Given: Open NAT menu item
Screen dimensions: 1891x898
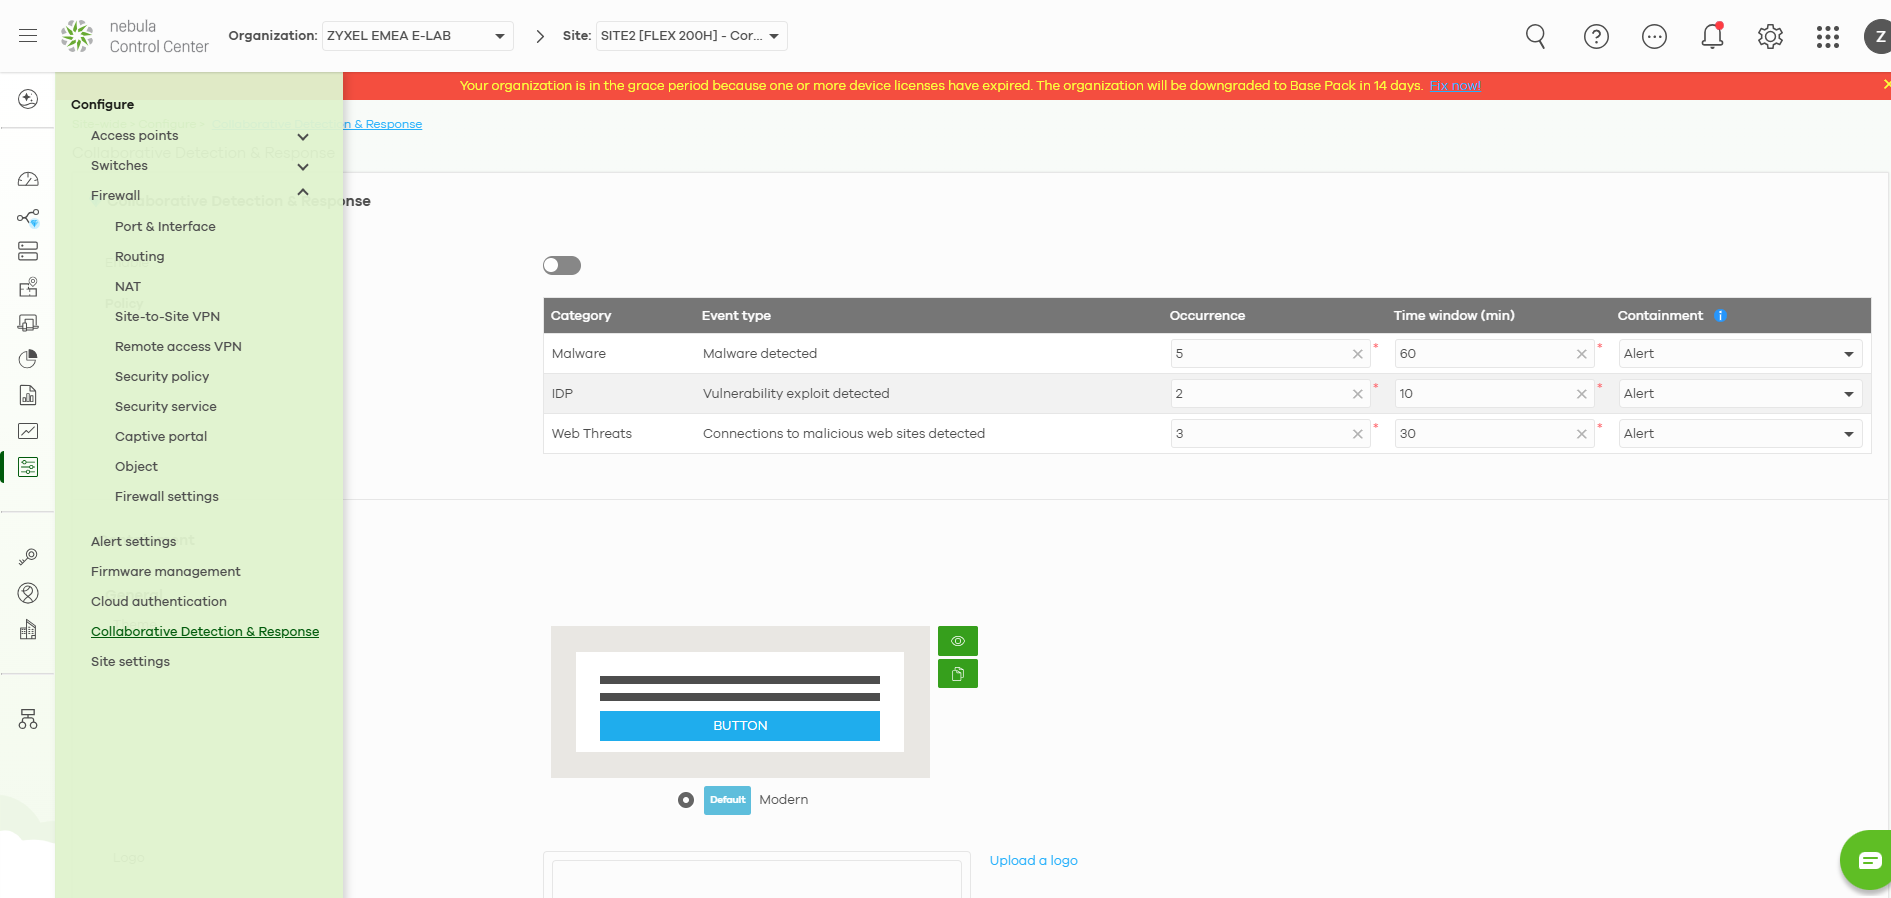Looking at the screenshot, I should 128,287.
